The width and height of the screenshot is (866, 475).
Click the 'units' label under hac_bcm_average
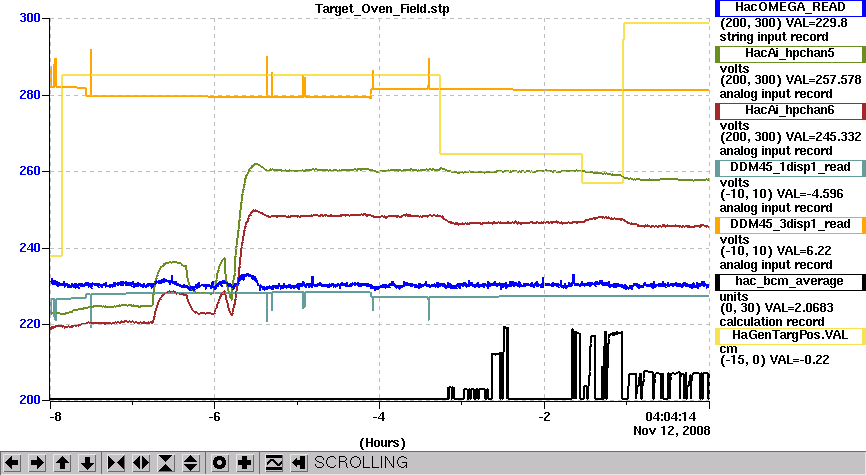click(734, 297)
